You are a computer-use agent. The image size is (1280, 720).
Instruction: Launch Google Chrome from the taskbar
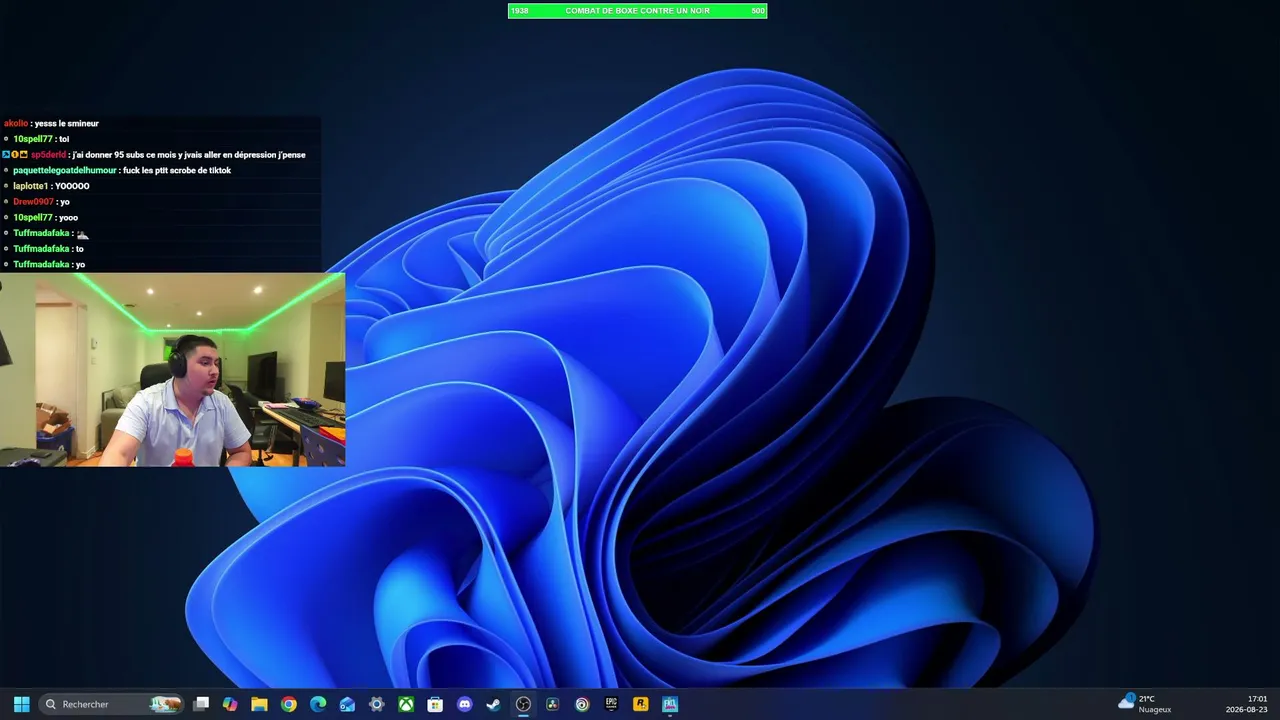(288, 704)
